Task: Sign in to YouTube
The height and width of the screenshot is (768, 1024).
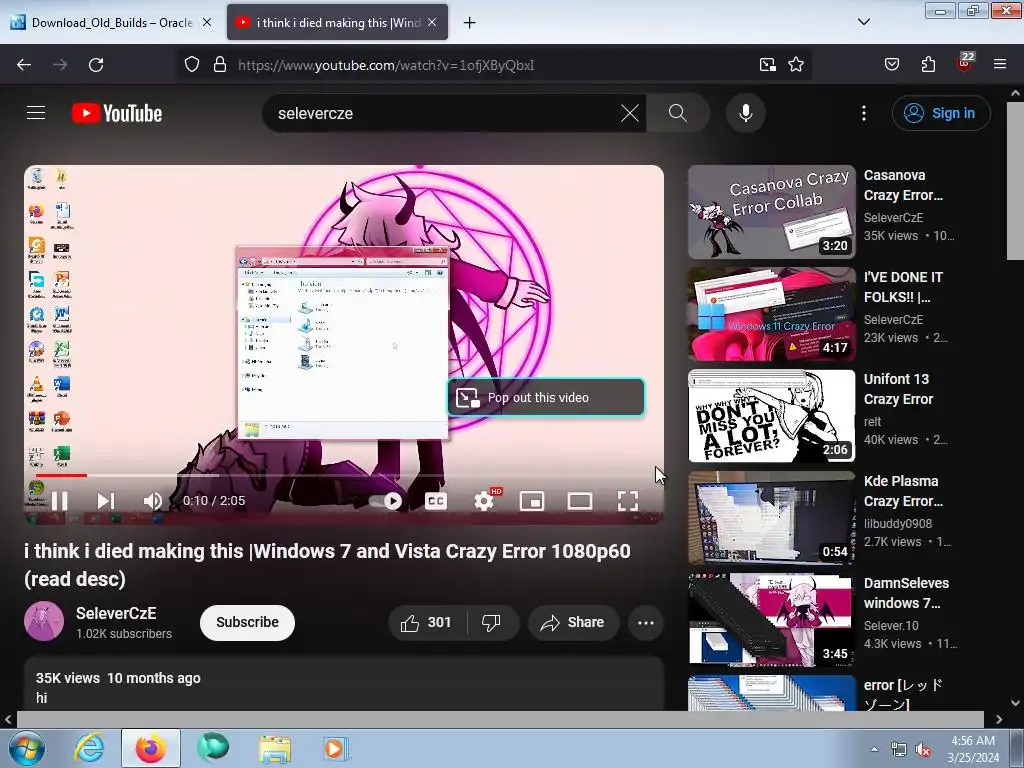Action: click(x=941, y=114)
